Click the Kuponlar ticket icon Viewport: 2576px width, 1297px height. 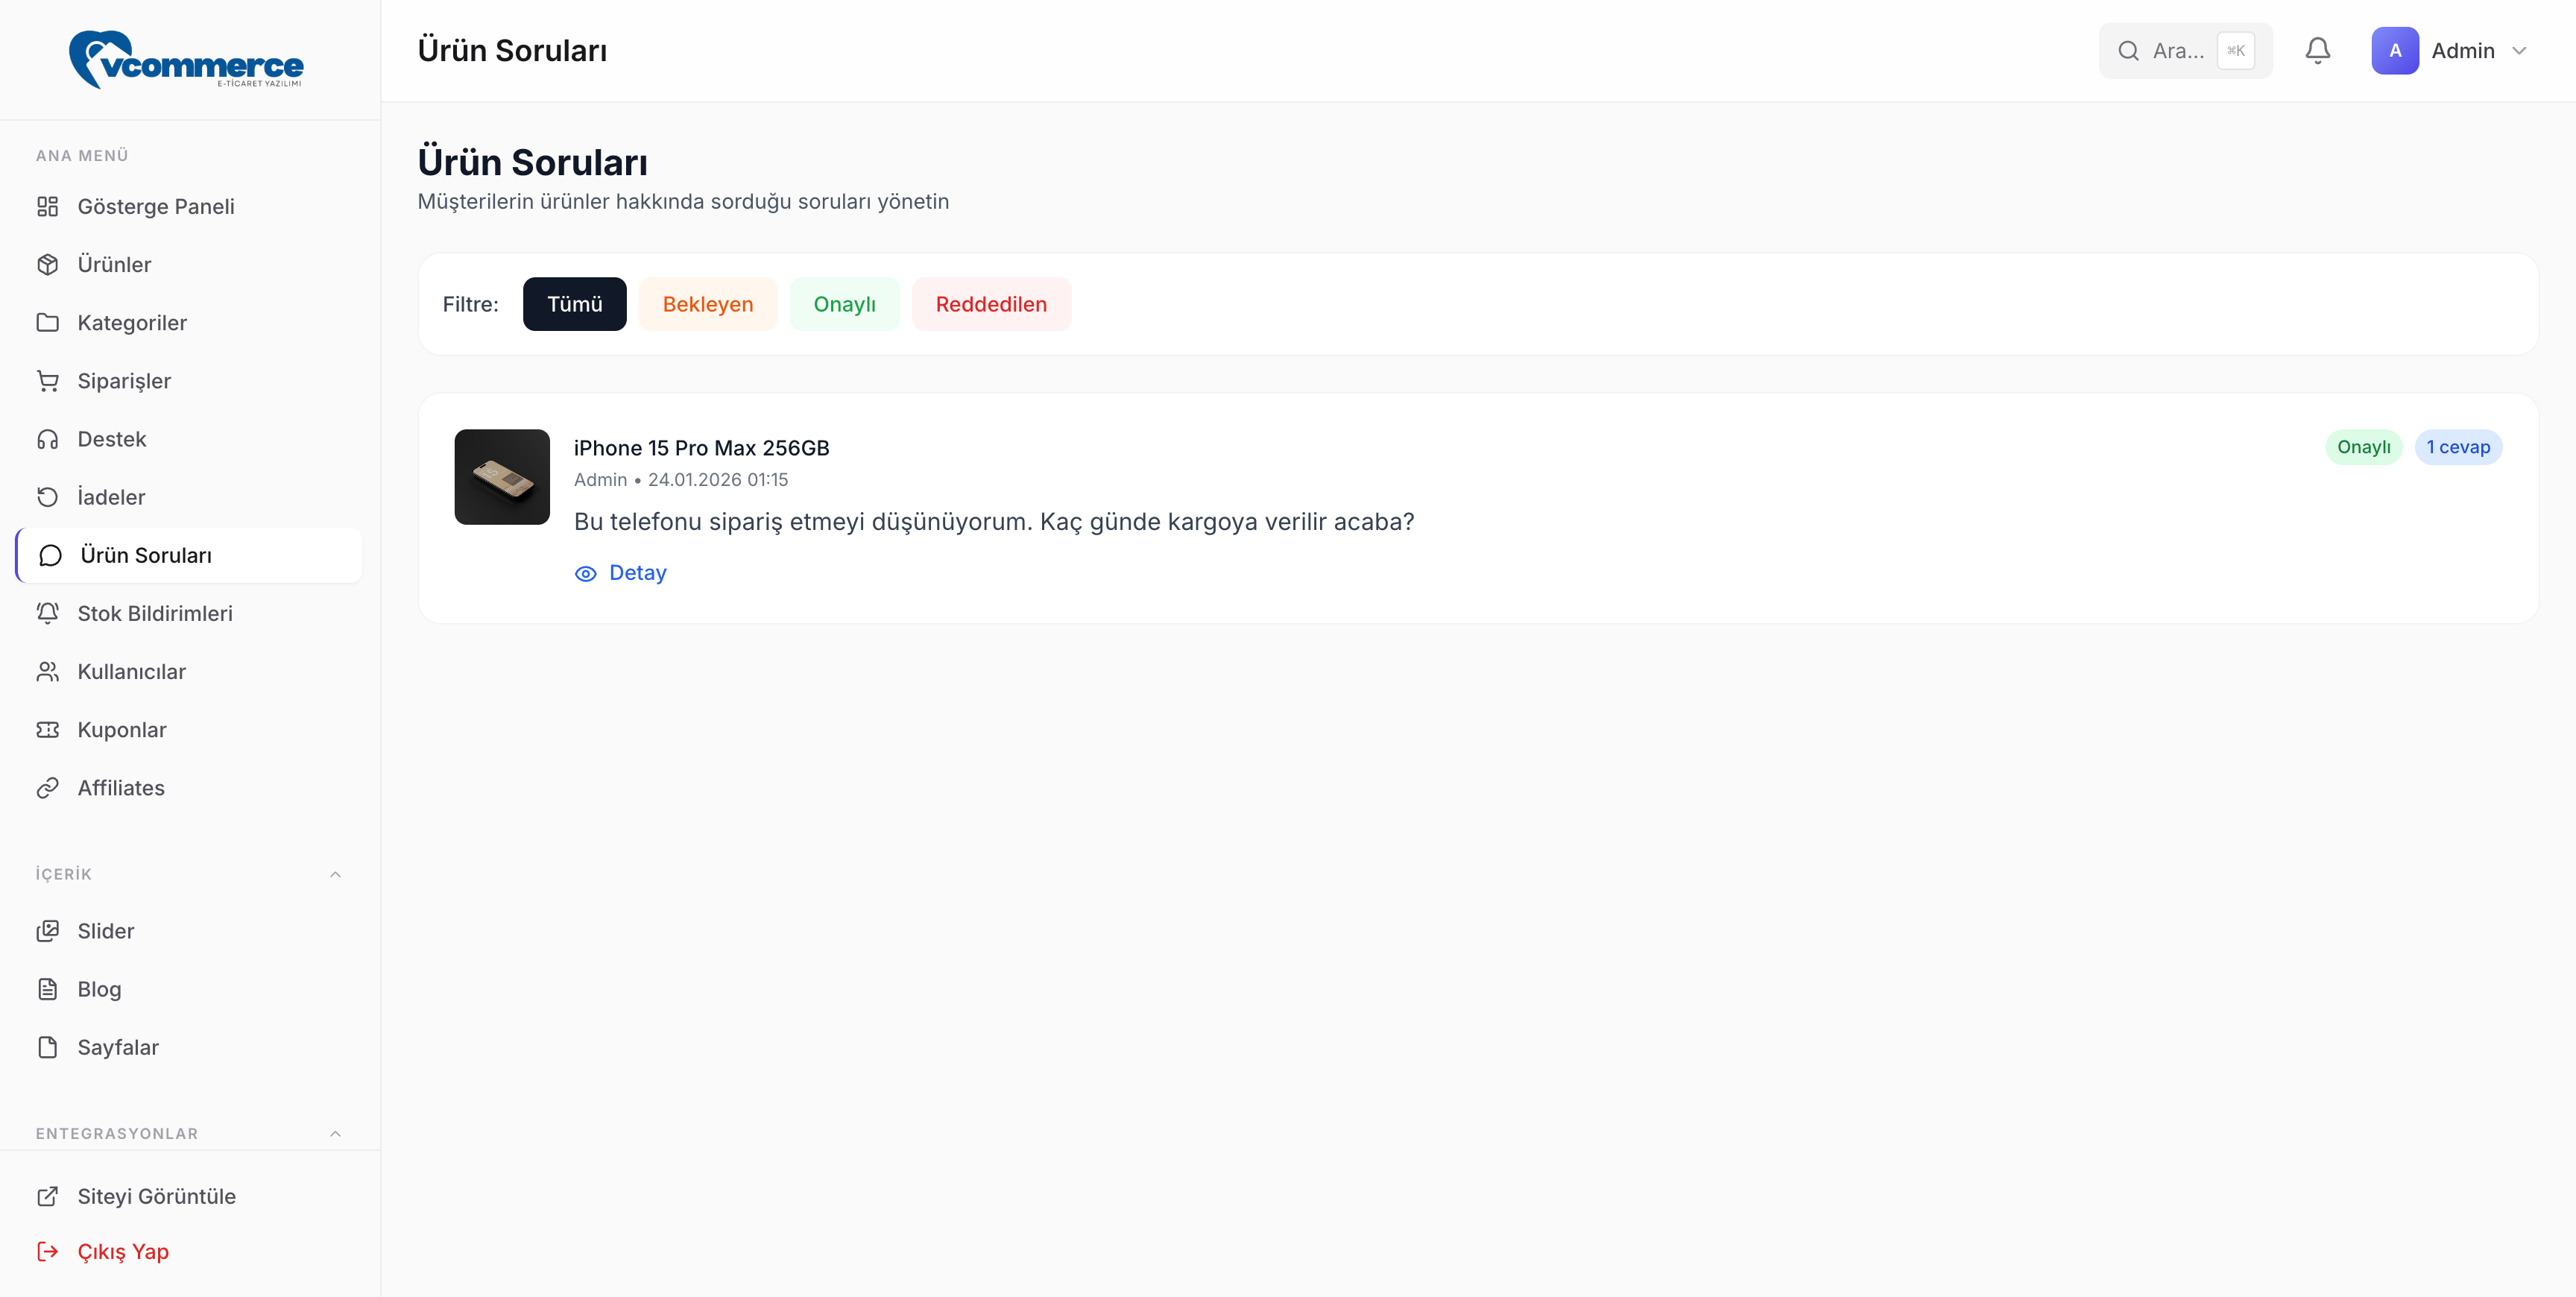click(47, 730)
